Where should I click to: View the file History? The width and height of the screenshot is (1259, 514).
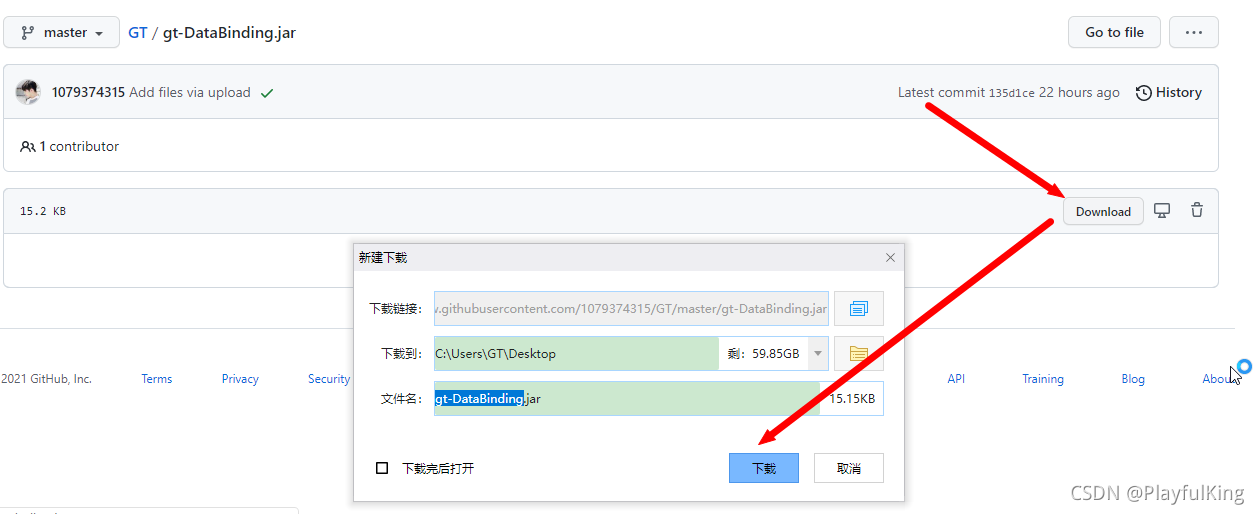pyautogui.click(x=1169, y=92)
